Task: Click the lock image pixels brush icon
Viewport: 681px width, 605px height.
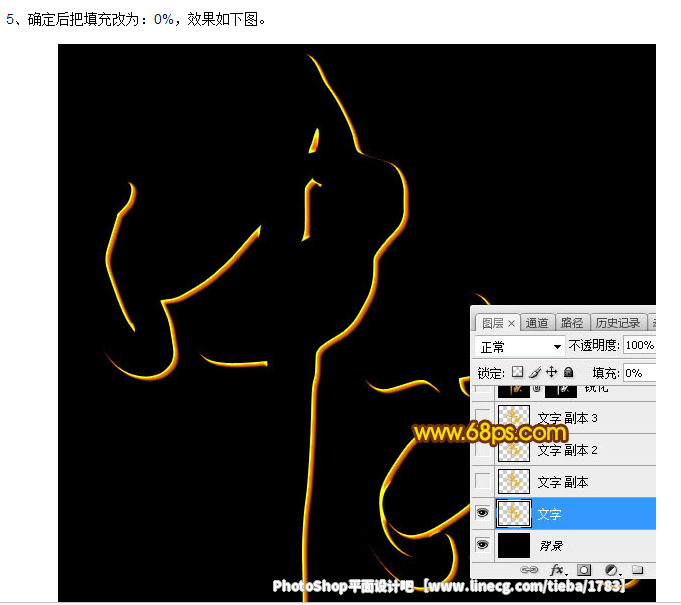Action: click(534, 372)
